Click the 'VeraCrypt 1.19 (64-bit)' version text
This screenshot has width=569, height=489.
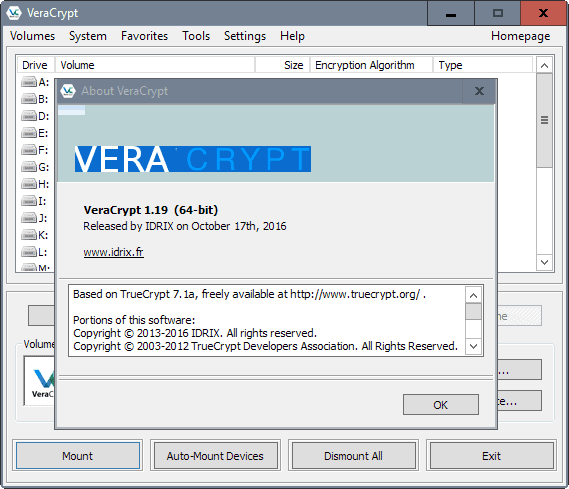(x=151, y=210)
